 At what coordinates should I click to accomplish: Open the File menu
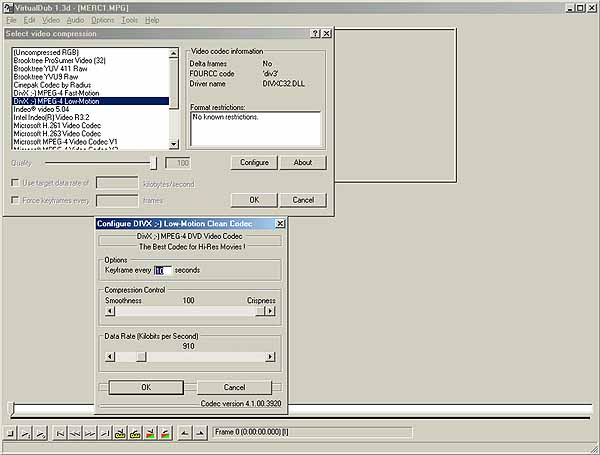pyautogui.click(x=11, y=20)
